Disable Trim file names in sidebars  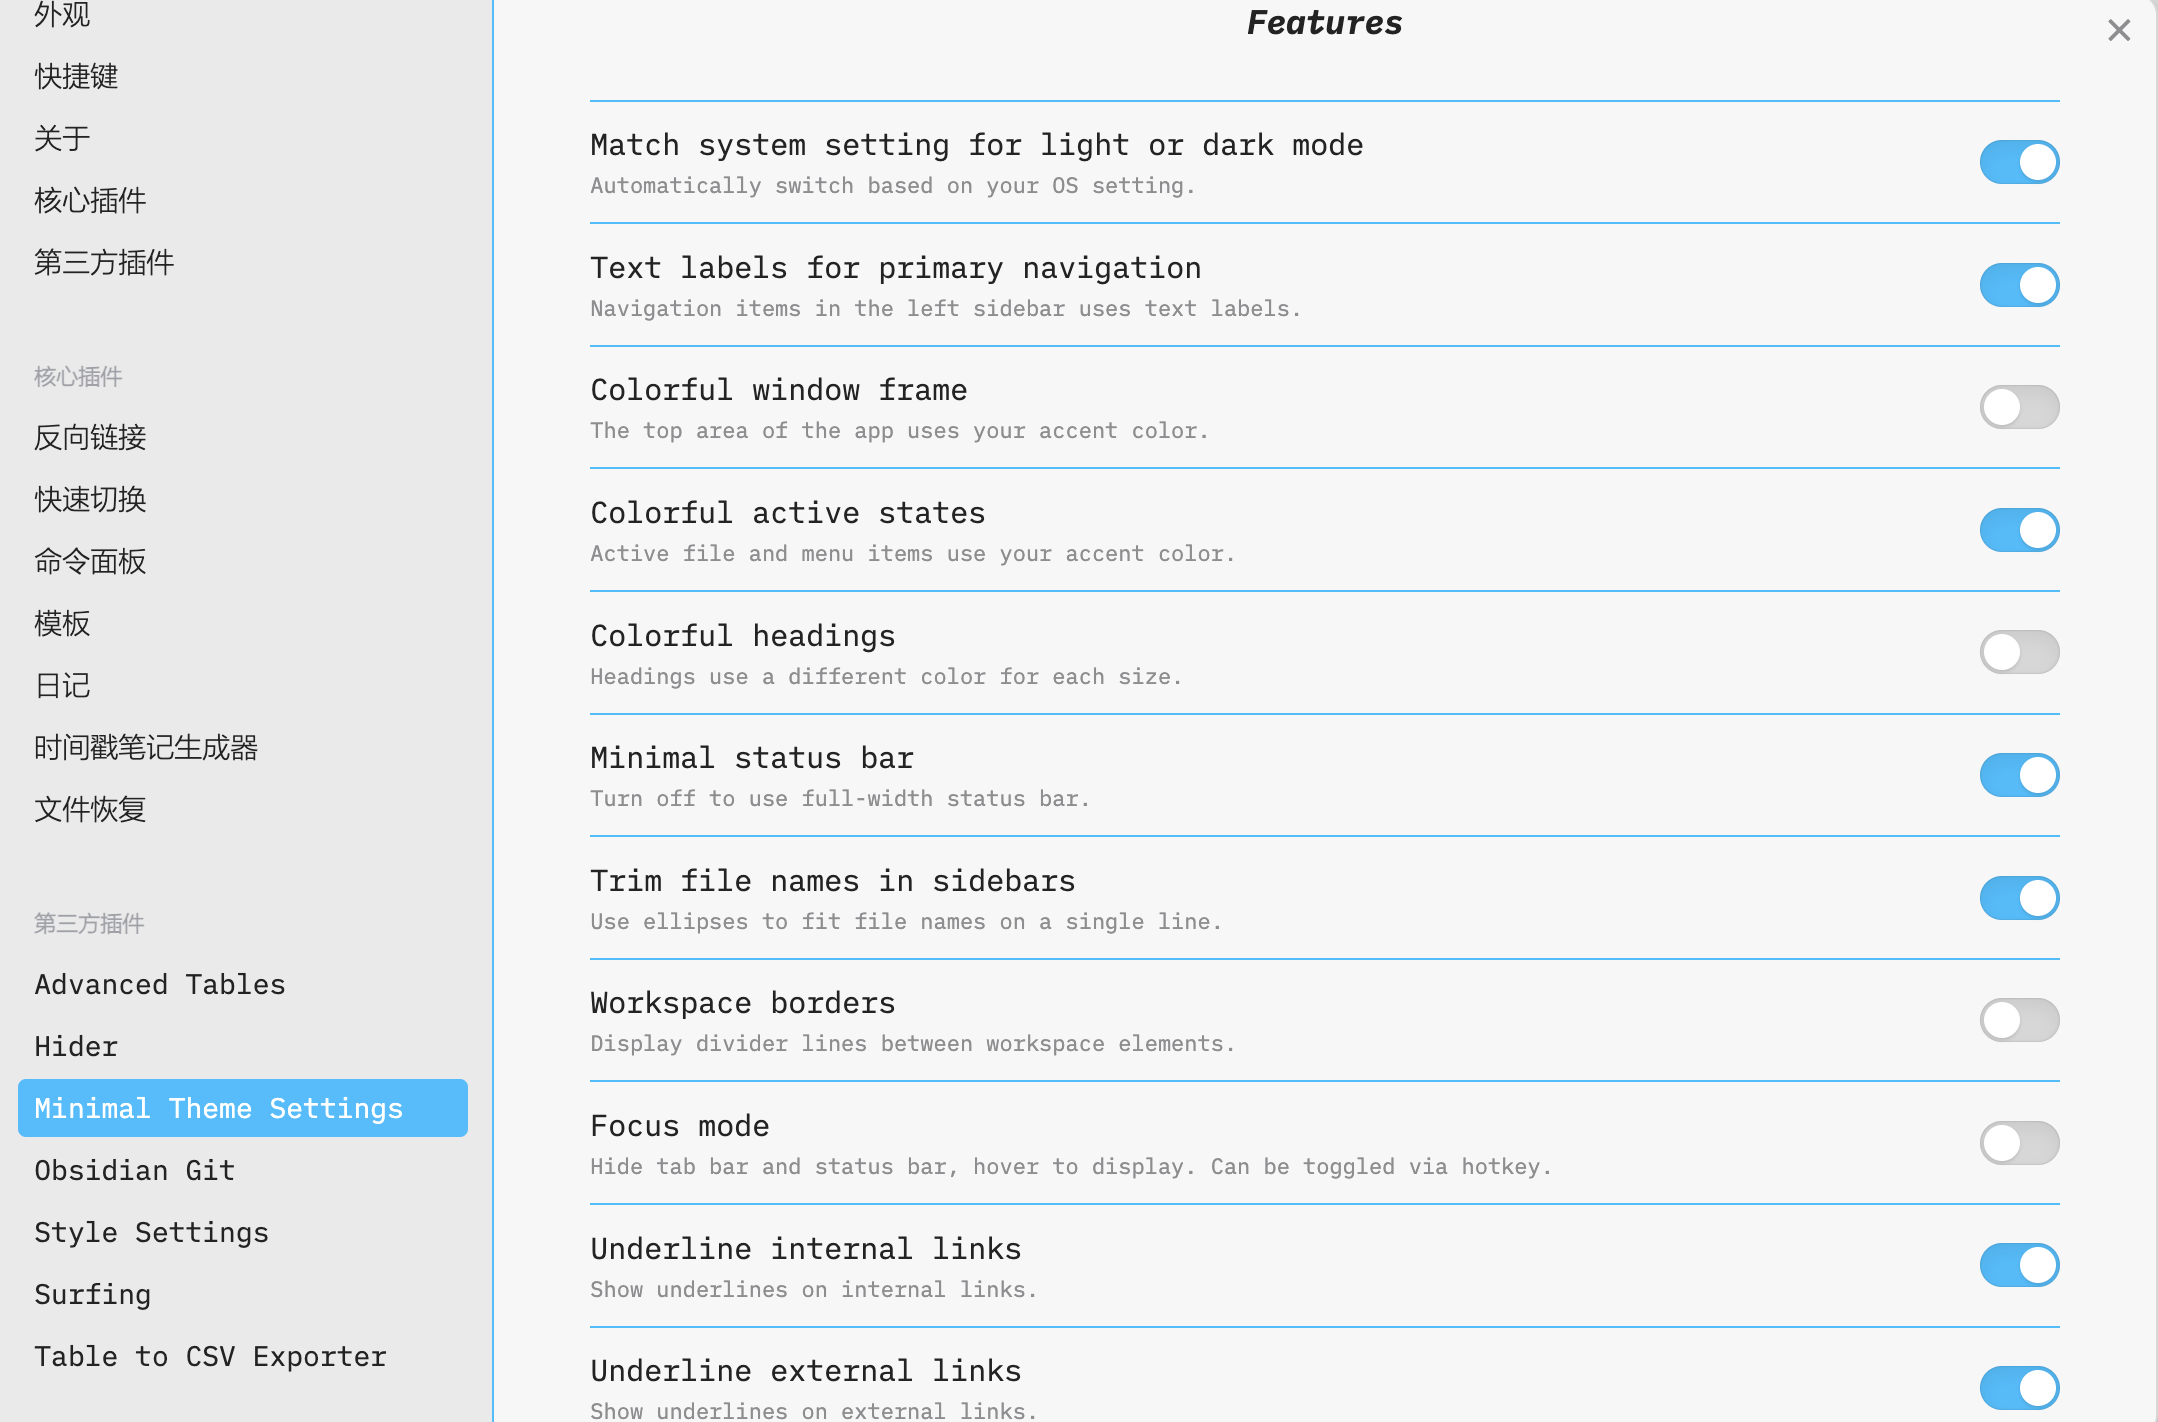[2019, 898]
